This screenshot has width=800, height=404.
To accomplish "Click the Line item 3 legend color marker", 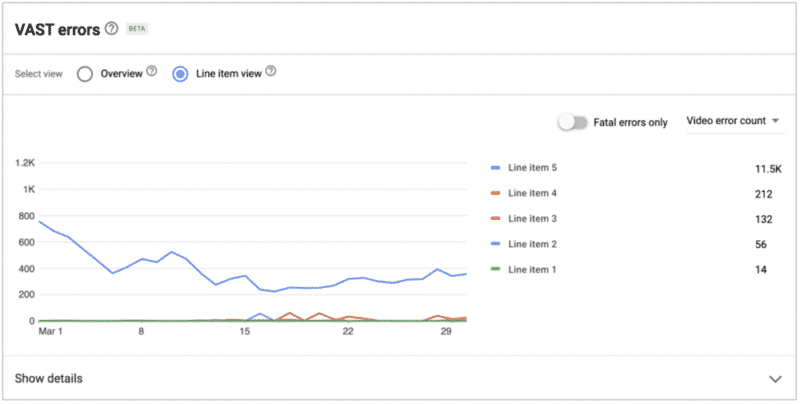I will [x=497, y=219].
